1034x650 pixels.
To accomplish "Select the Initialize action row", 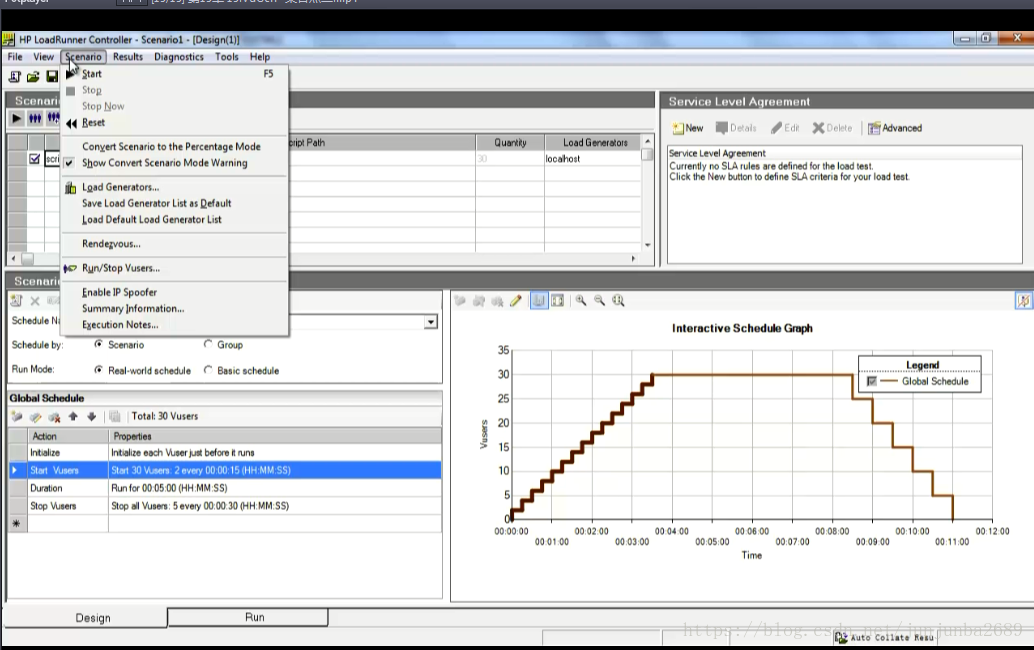I will click(x=224, y=452).
